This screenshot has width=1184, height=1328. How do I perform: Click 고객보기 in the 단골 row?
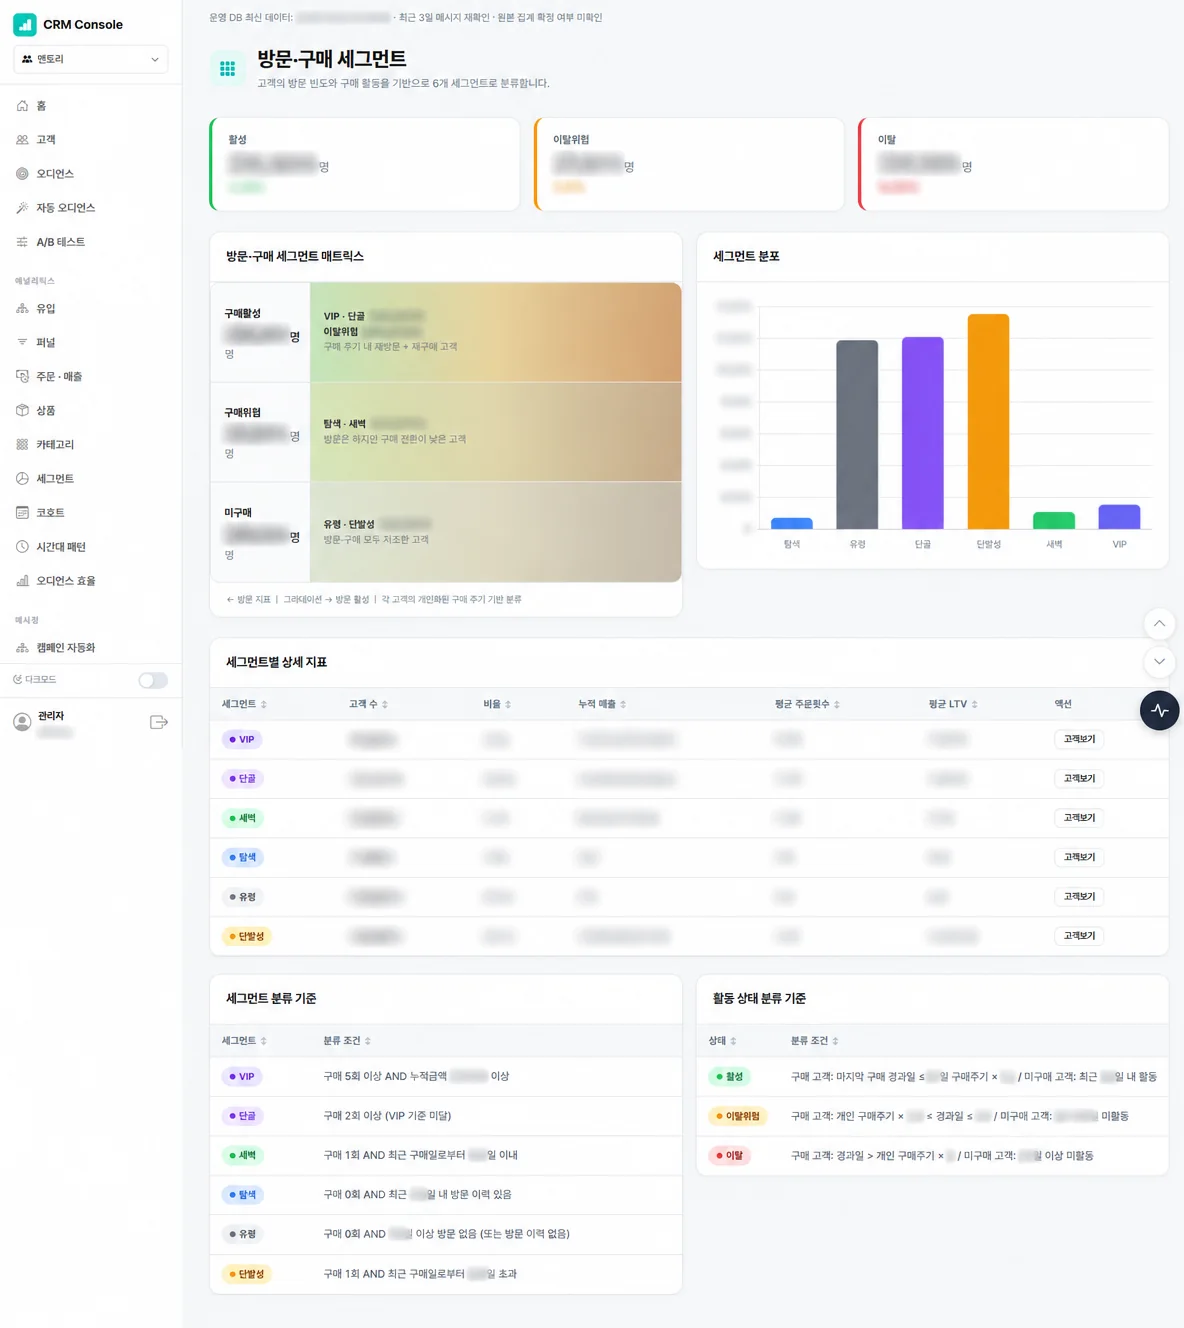click(1079, 778)
